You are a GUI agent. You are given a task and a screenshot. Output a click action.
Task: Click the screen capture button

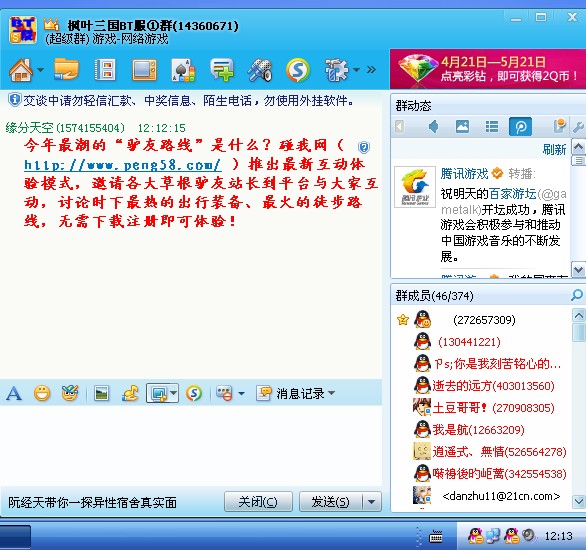pos(159,393)
